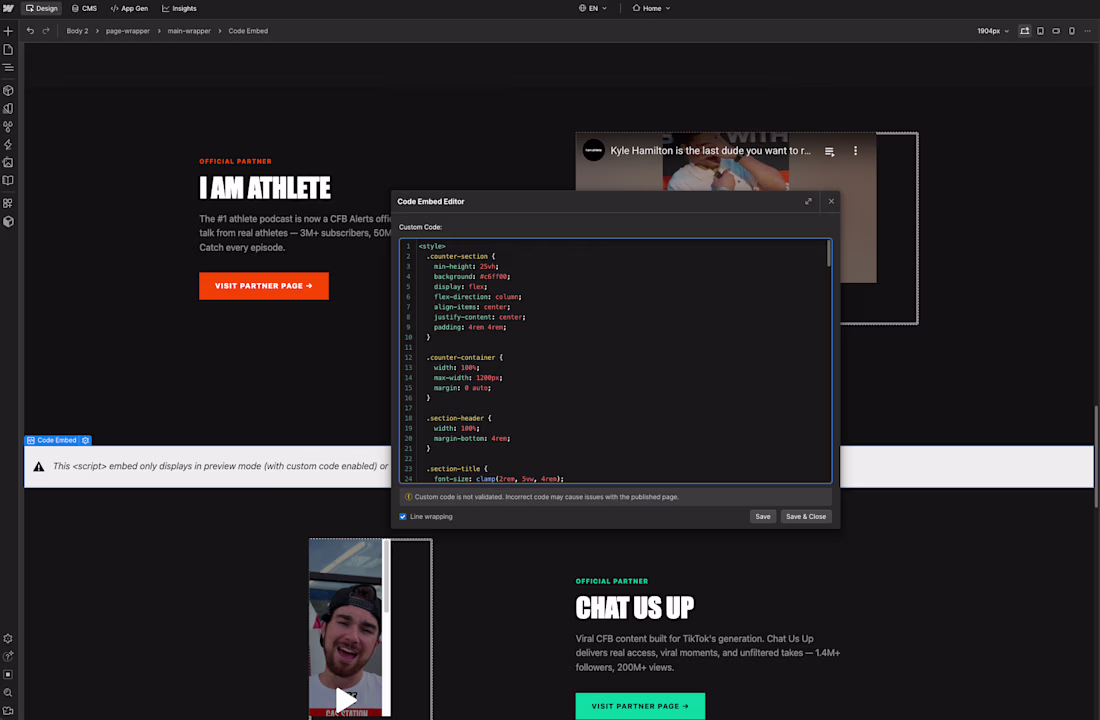The image size is (1100, 720).
Task: Click the script embed warning message
Action: point(220,466)
